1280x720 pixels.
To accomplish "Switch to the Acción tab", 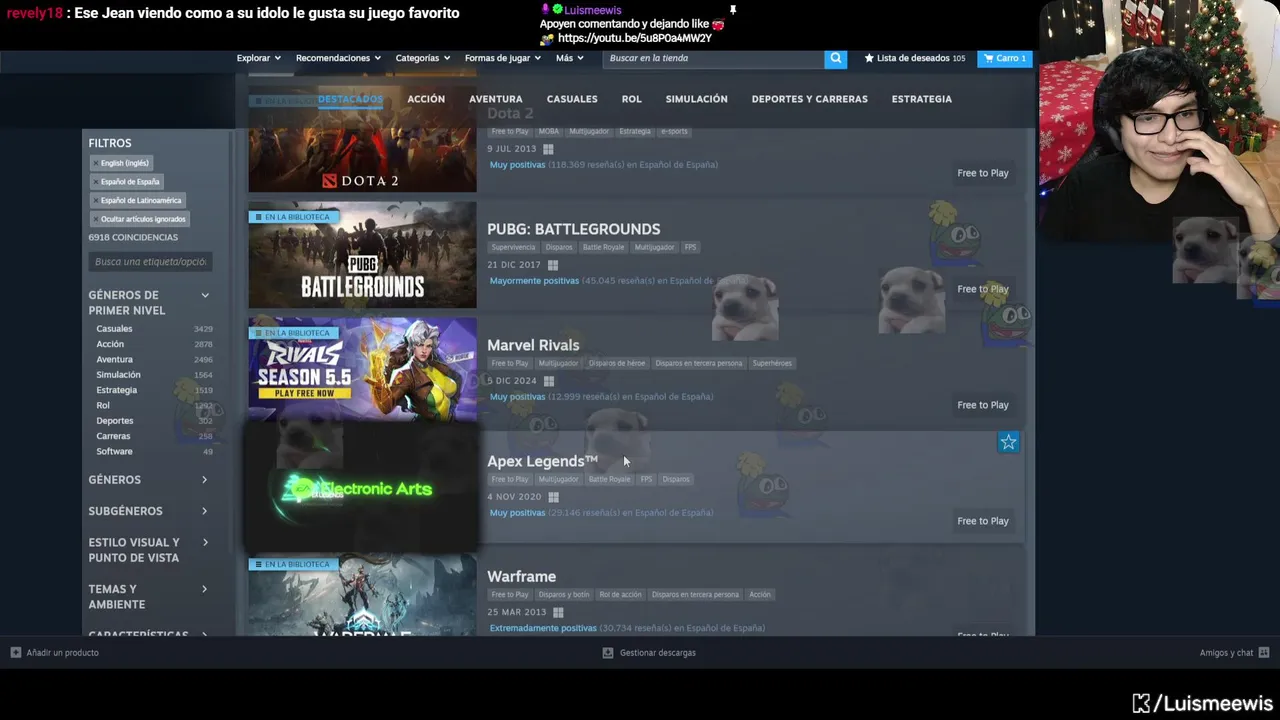I will tap(426, 99).
